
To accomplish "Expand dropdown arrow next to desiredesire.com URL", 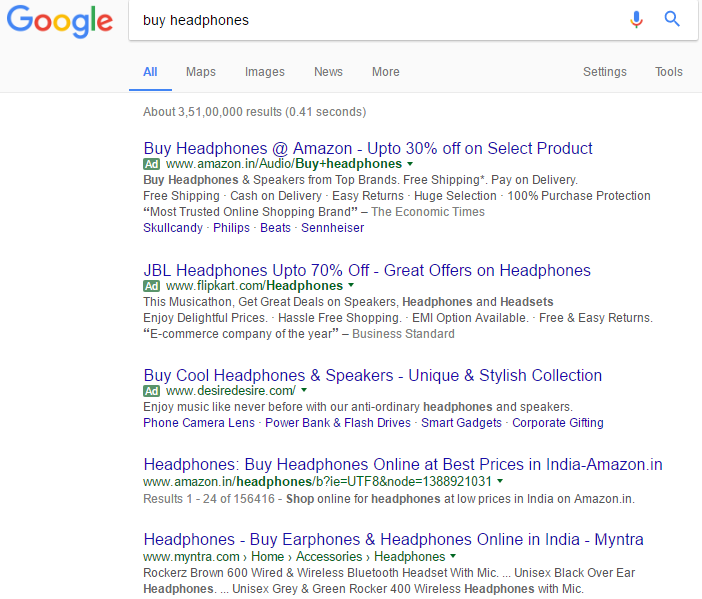I will point(304,390).
